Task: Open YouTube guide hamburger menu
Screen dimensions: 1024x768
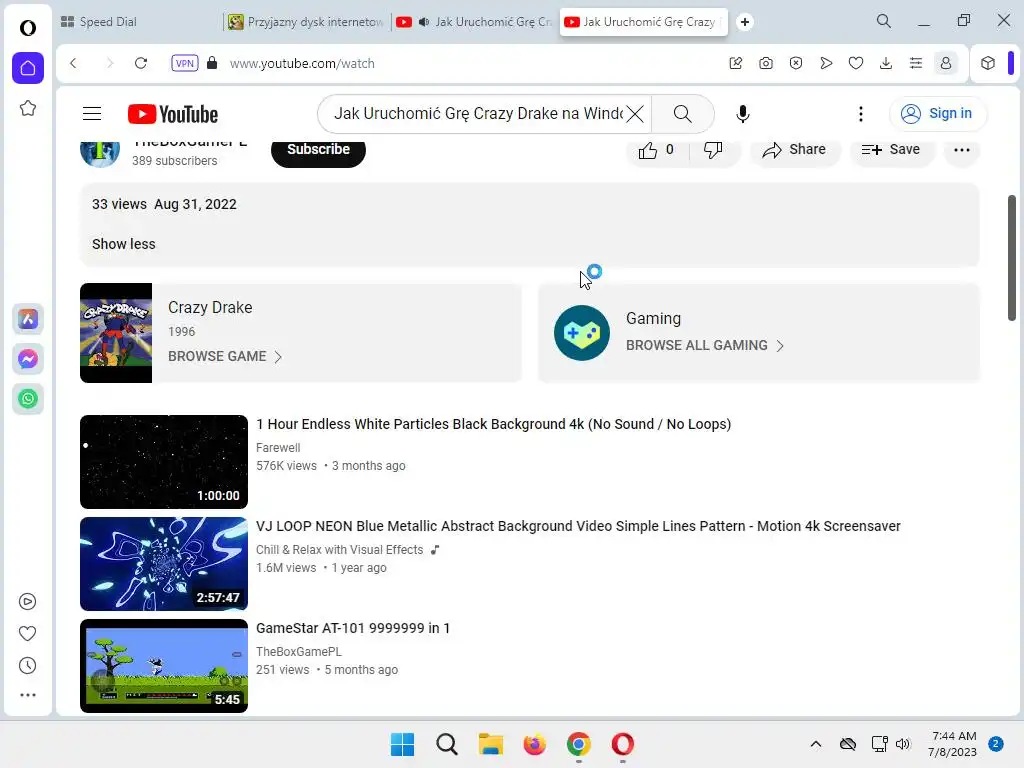Action: (92, 114)
